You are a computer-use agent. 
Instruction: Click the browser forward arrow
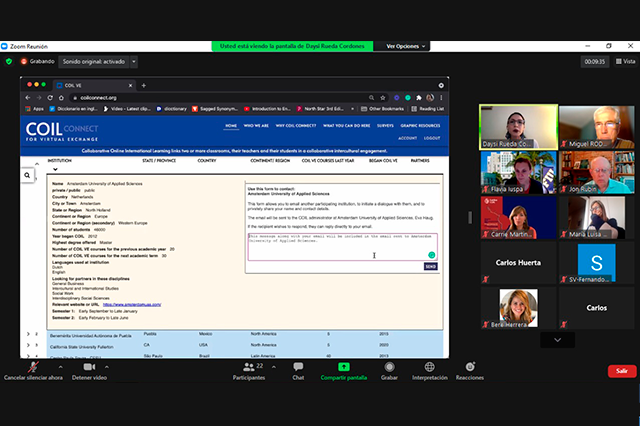[x=39, y=98]
